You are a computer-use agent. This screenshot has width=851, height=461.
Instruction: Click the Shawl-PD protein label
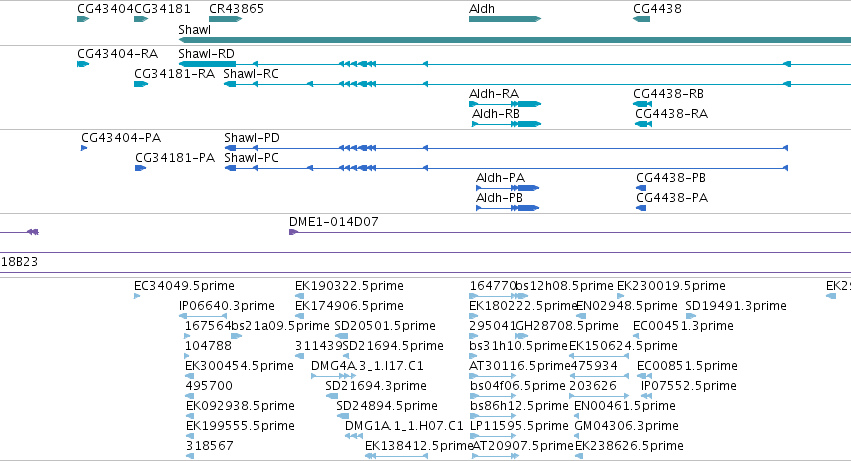(252, 138)
